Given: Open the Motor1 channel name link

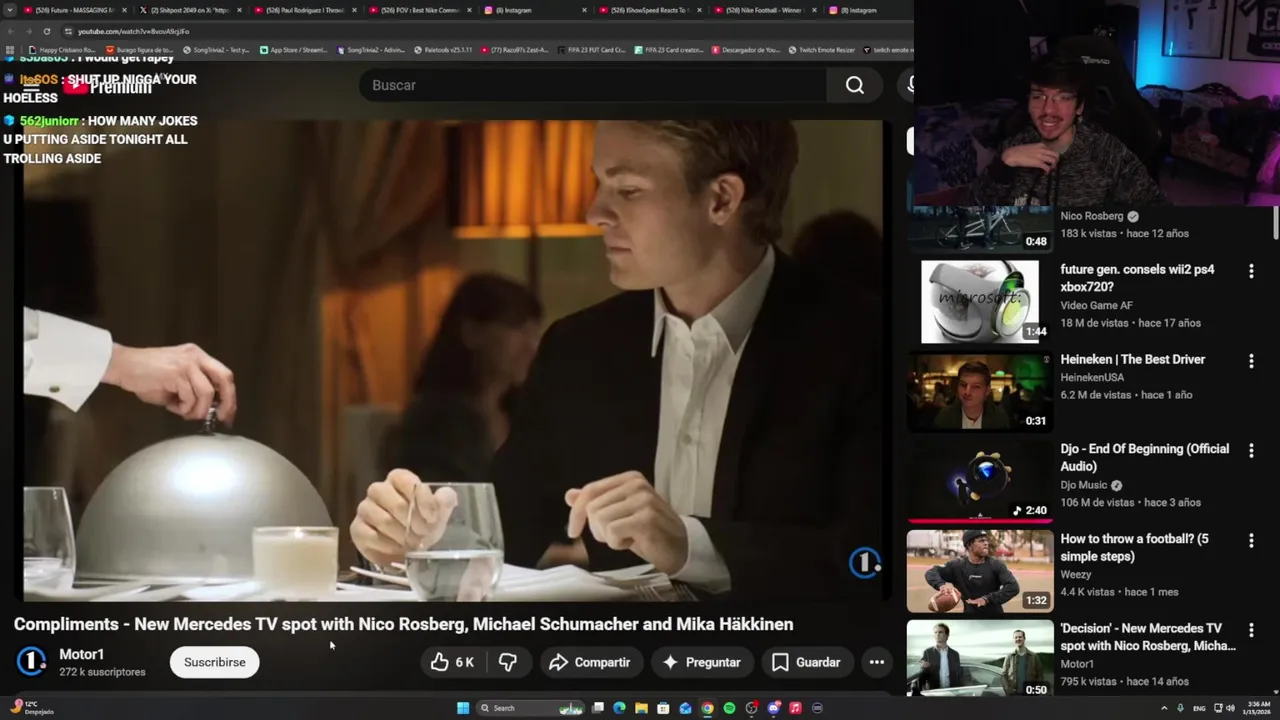Looking at the screenshot, I should 82,654.
